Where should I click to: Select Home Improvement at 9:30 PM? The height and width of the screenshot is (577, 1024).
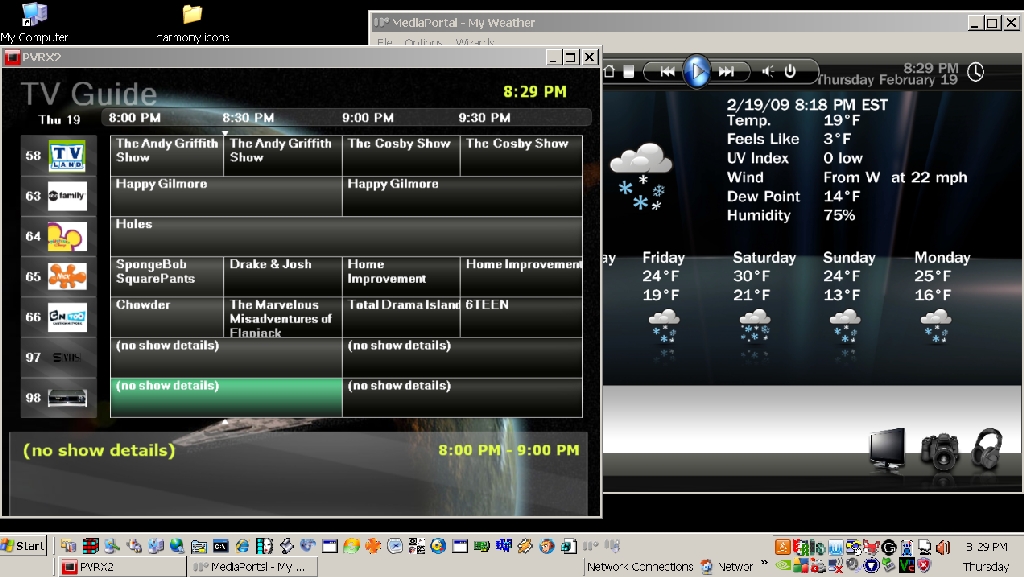coord(521,277)
